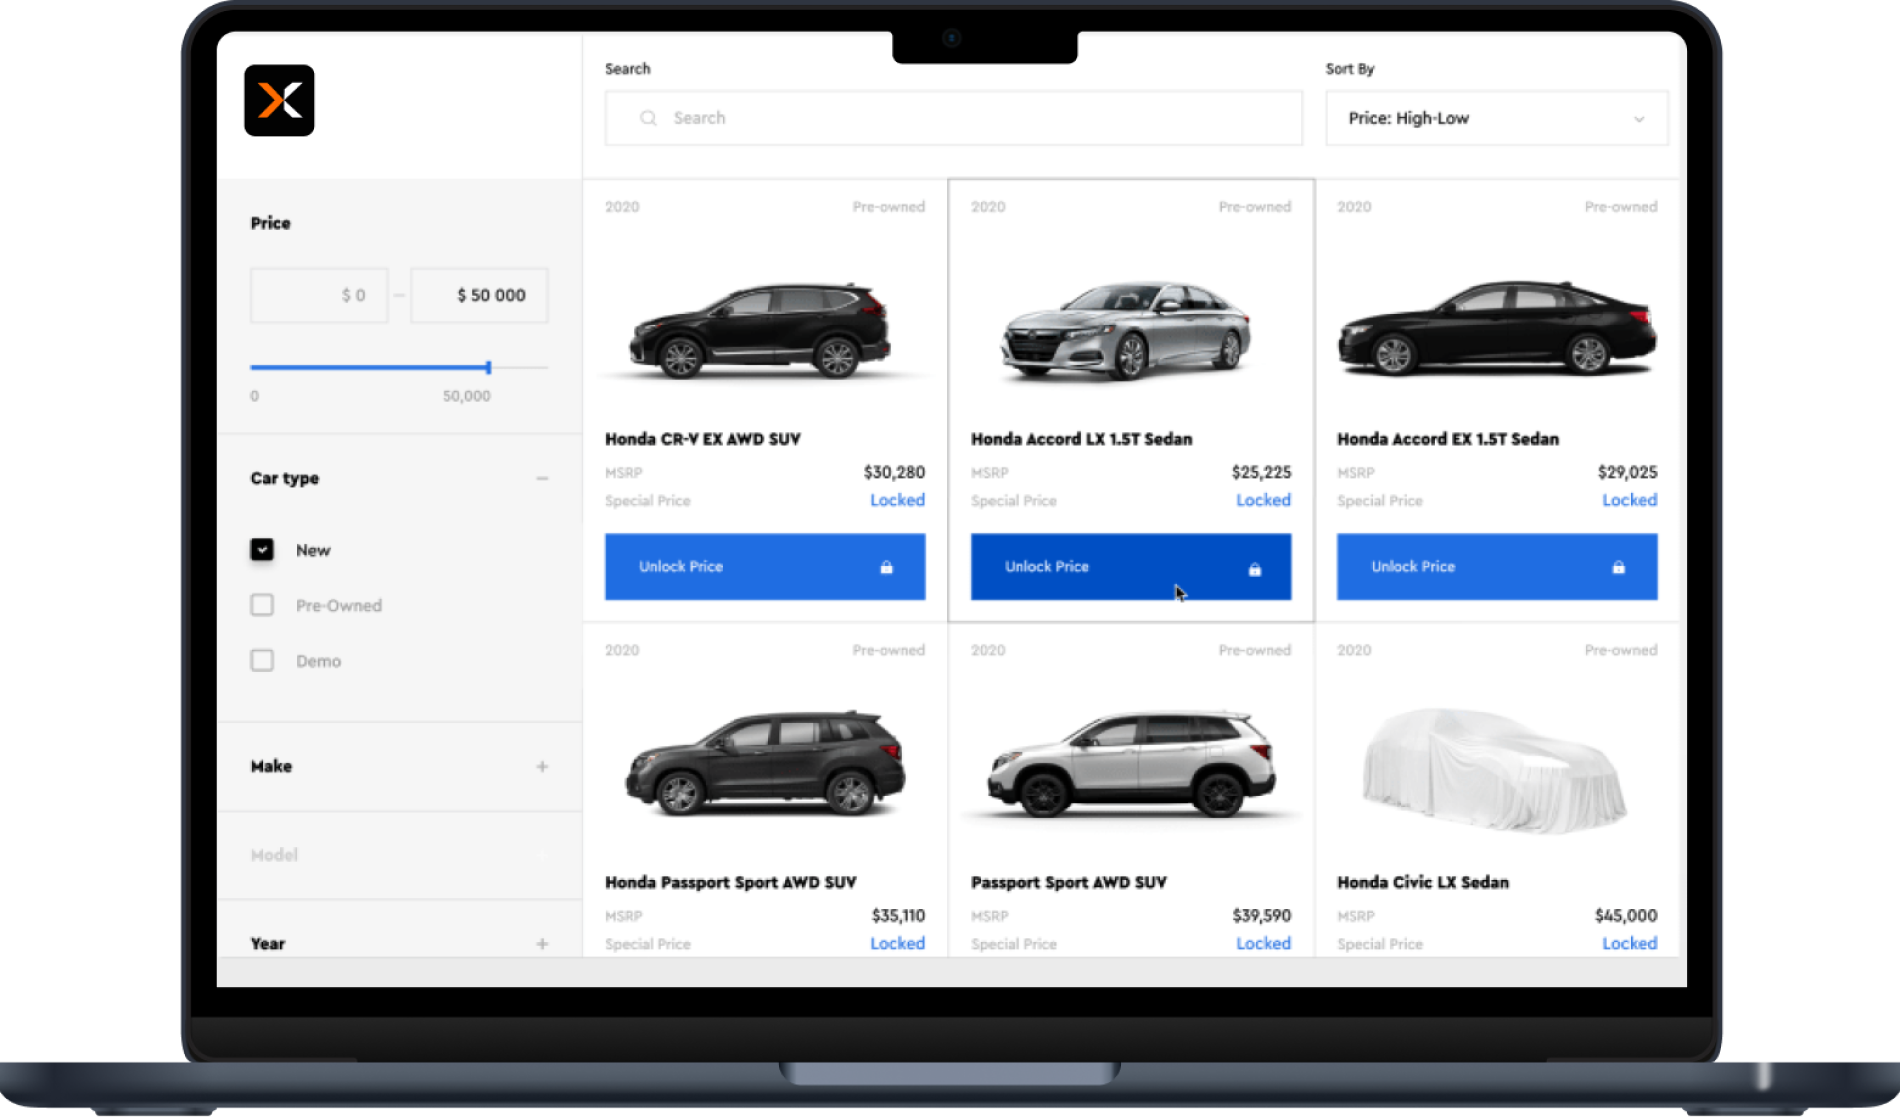The image size is (1900, 1117).
Task: Click the disabled Model filter row
Action: pyautogui.click(x=399, y=855)
